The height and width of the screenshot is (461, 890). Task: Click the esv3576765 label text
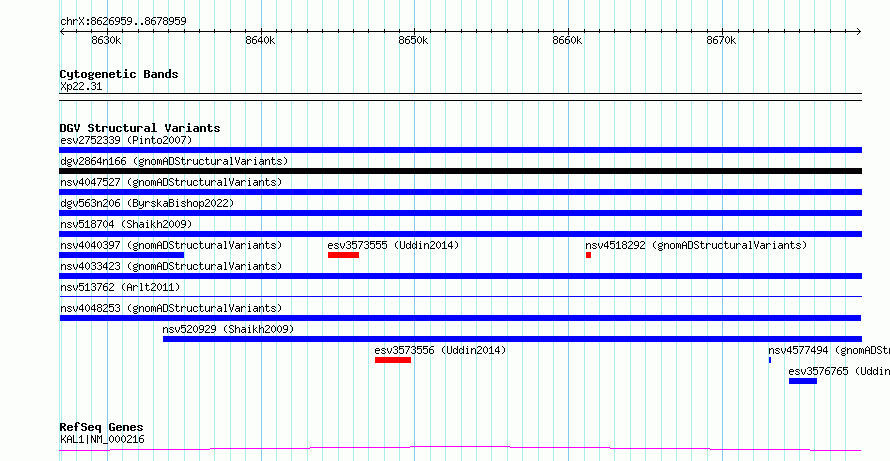839,371
